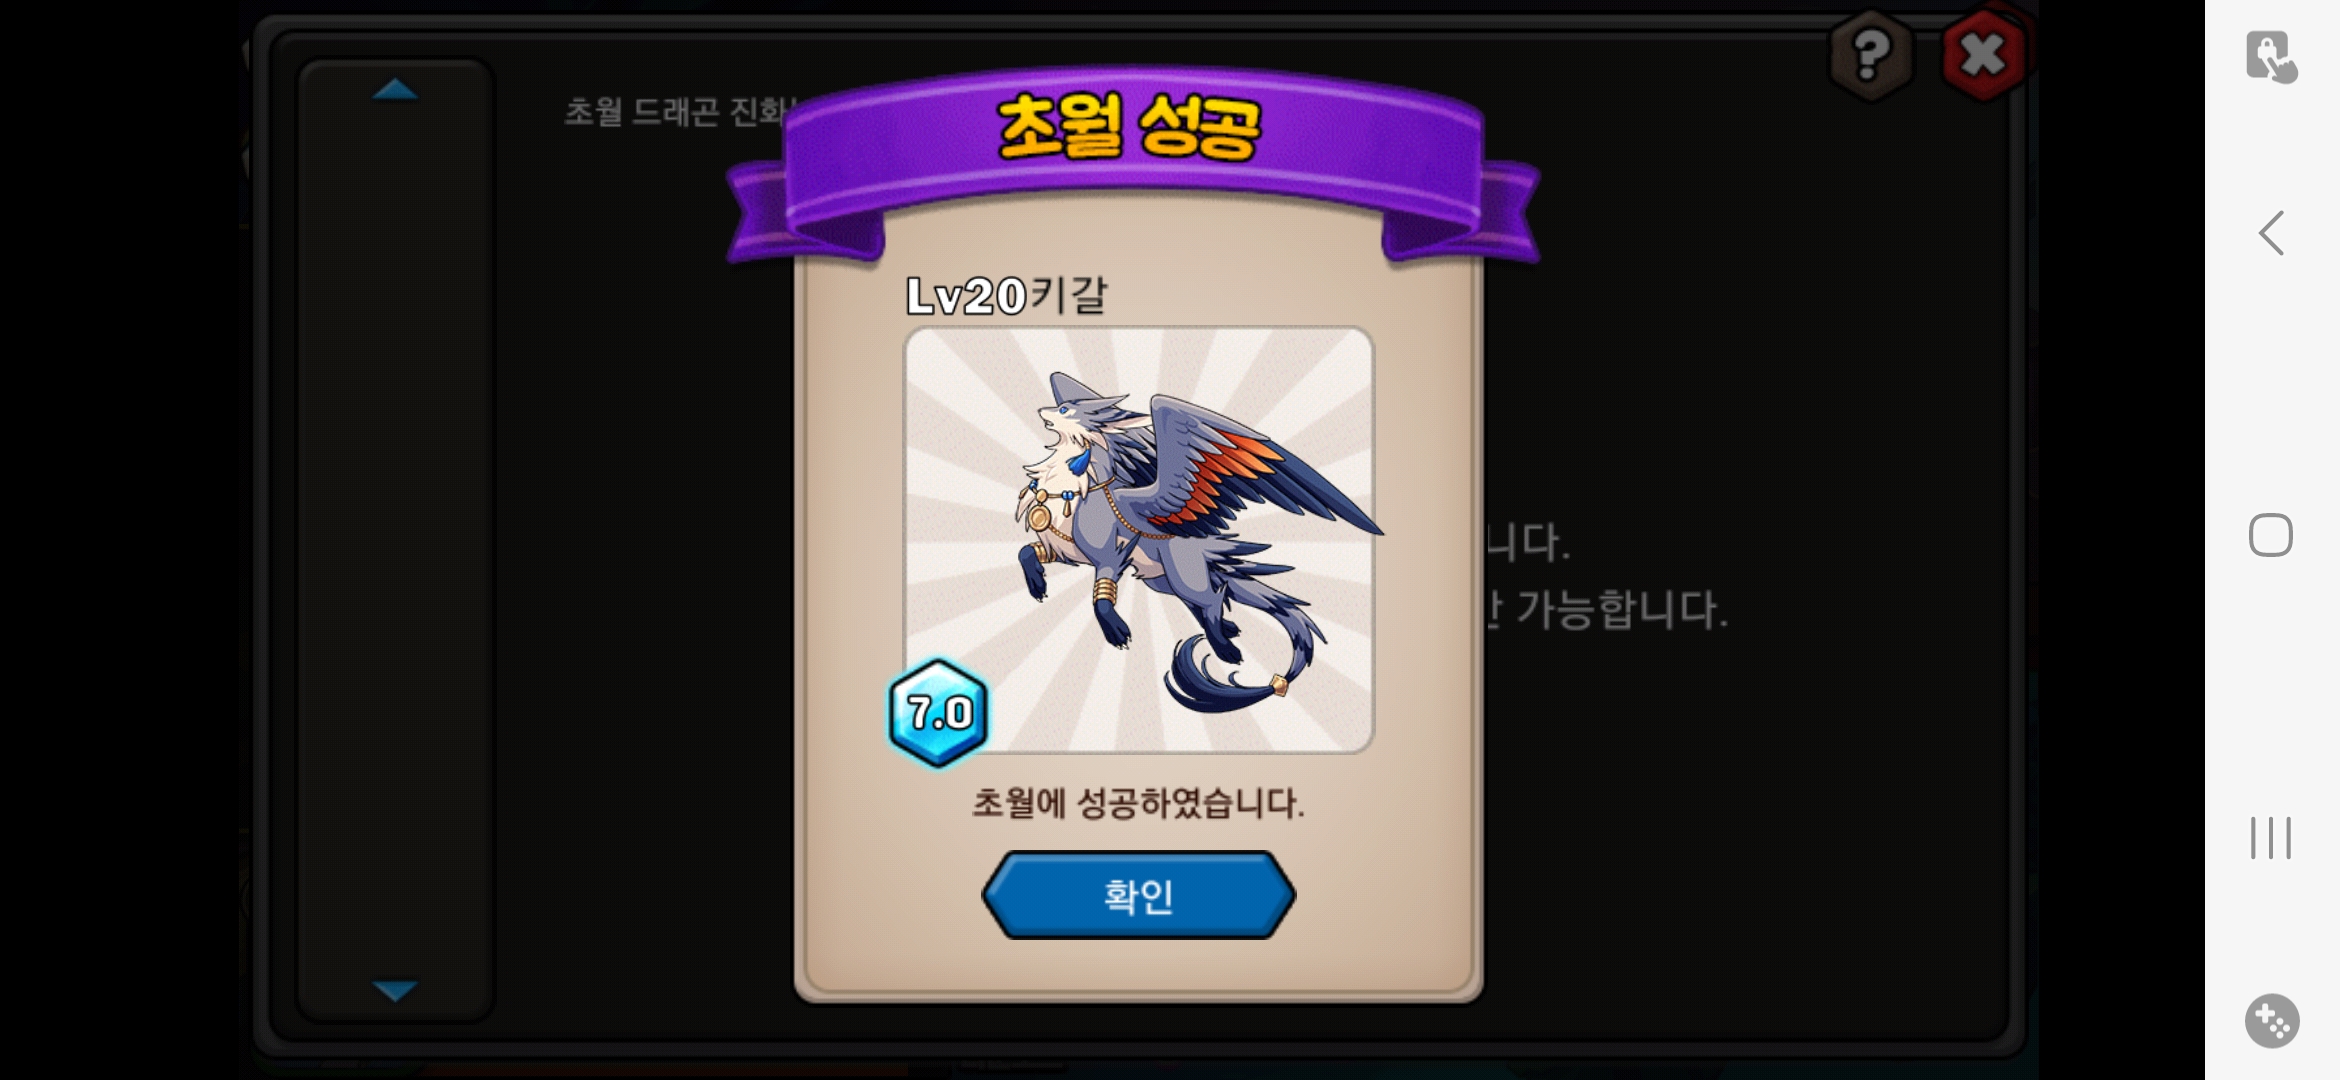Open recent apps with three-bar icon
The height and width of the screenshot is (1080, 2340).
(2271, 838)
